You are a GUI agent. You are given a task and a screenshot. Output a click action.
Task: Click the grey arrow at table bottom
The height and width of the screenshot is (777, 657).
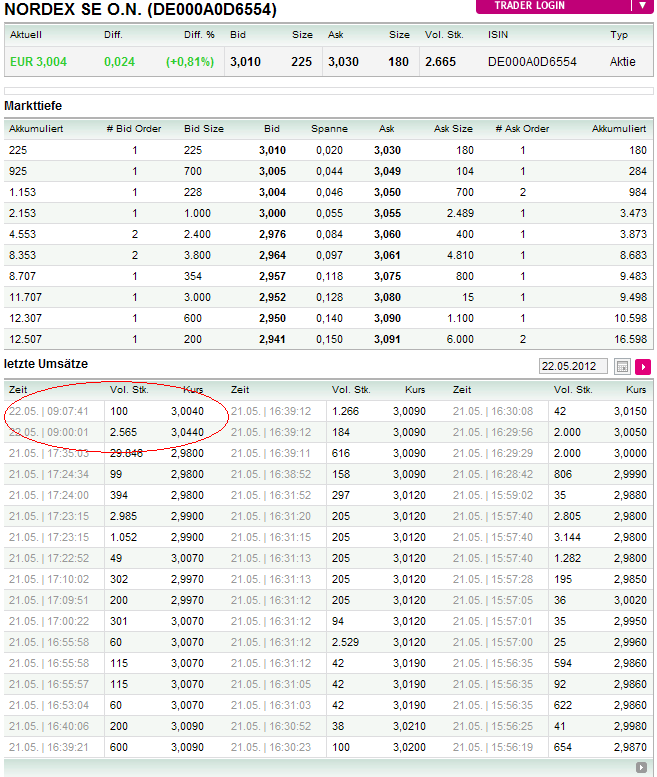point(641,767)
